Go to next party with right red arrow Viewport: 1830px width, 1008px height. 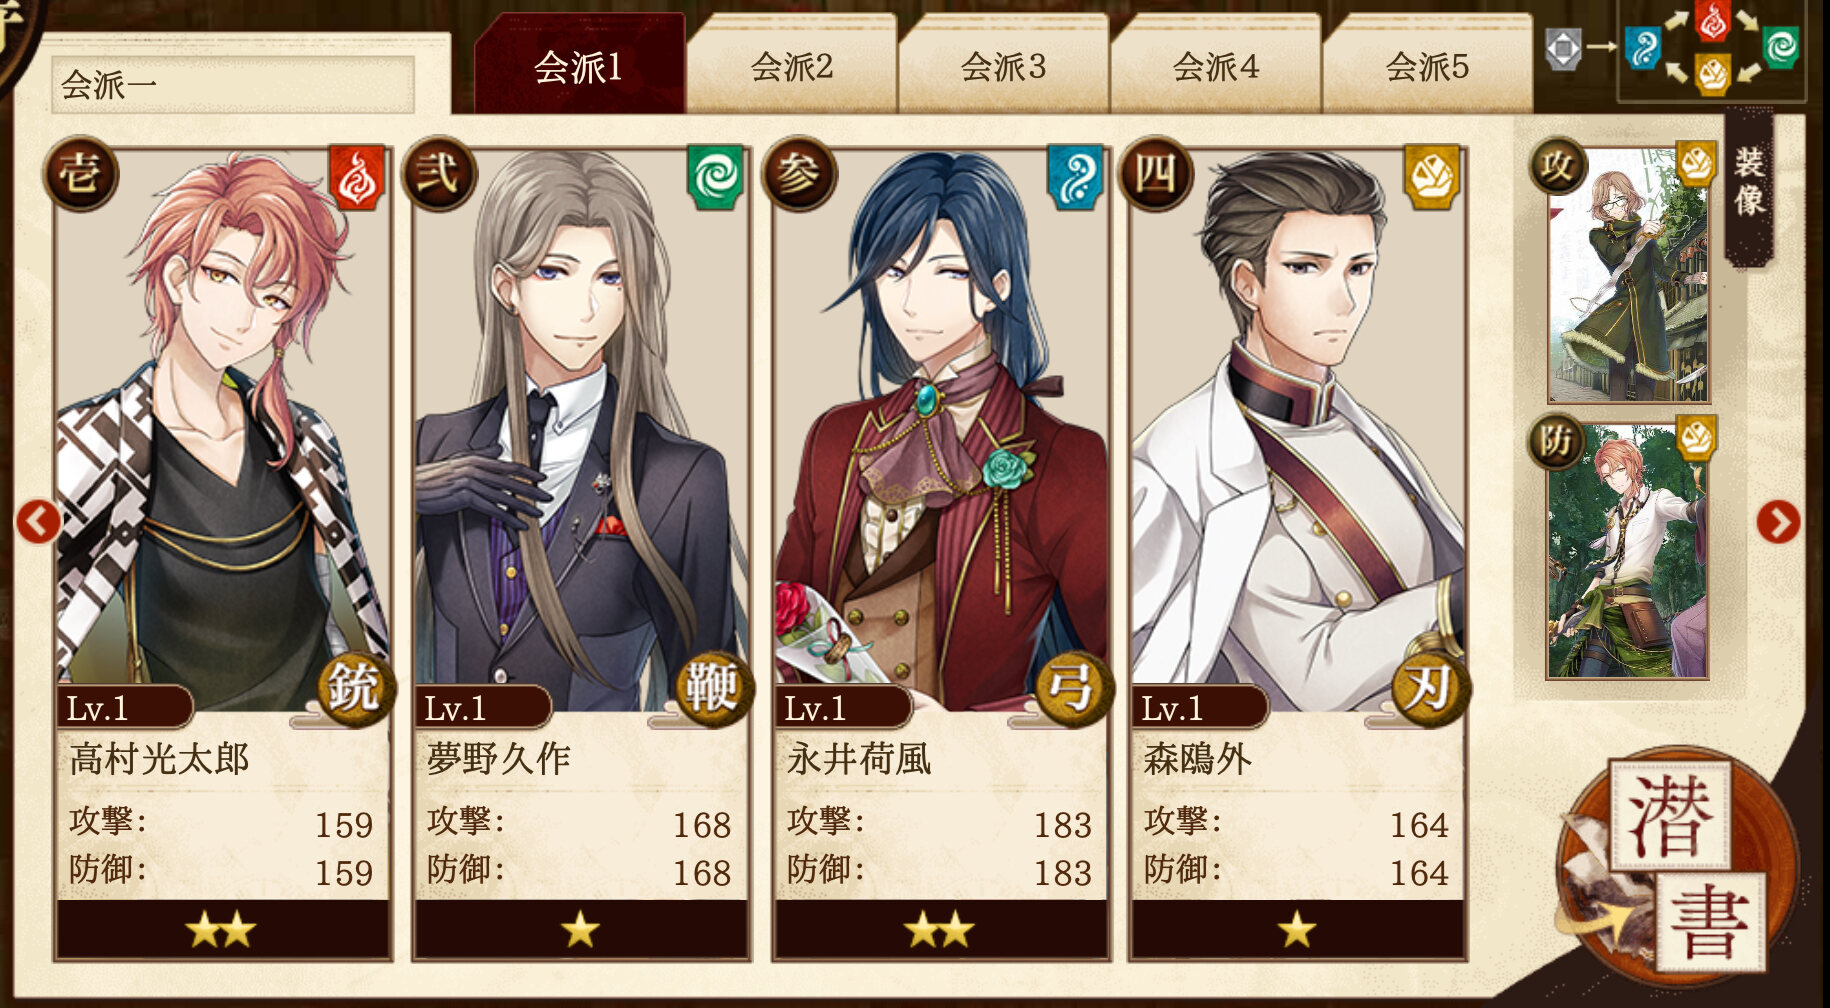tap(1778, 522)
